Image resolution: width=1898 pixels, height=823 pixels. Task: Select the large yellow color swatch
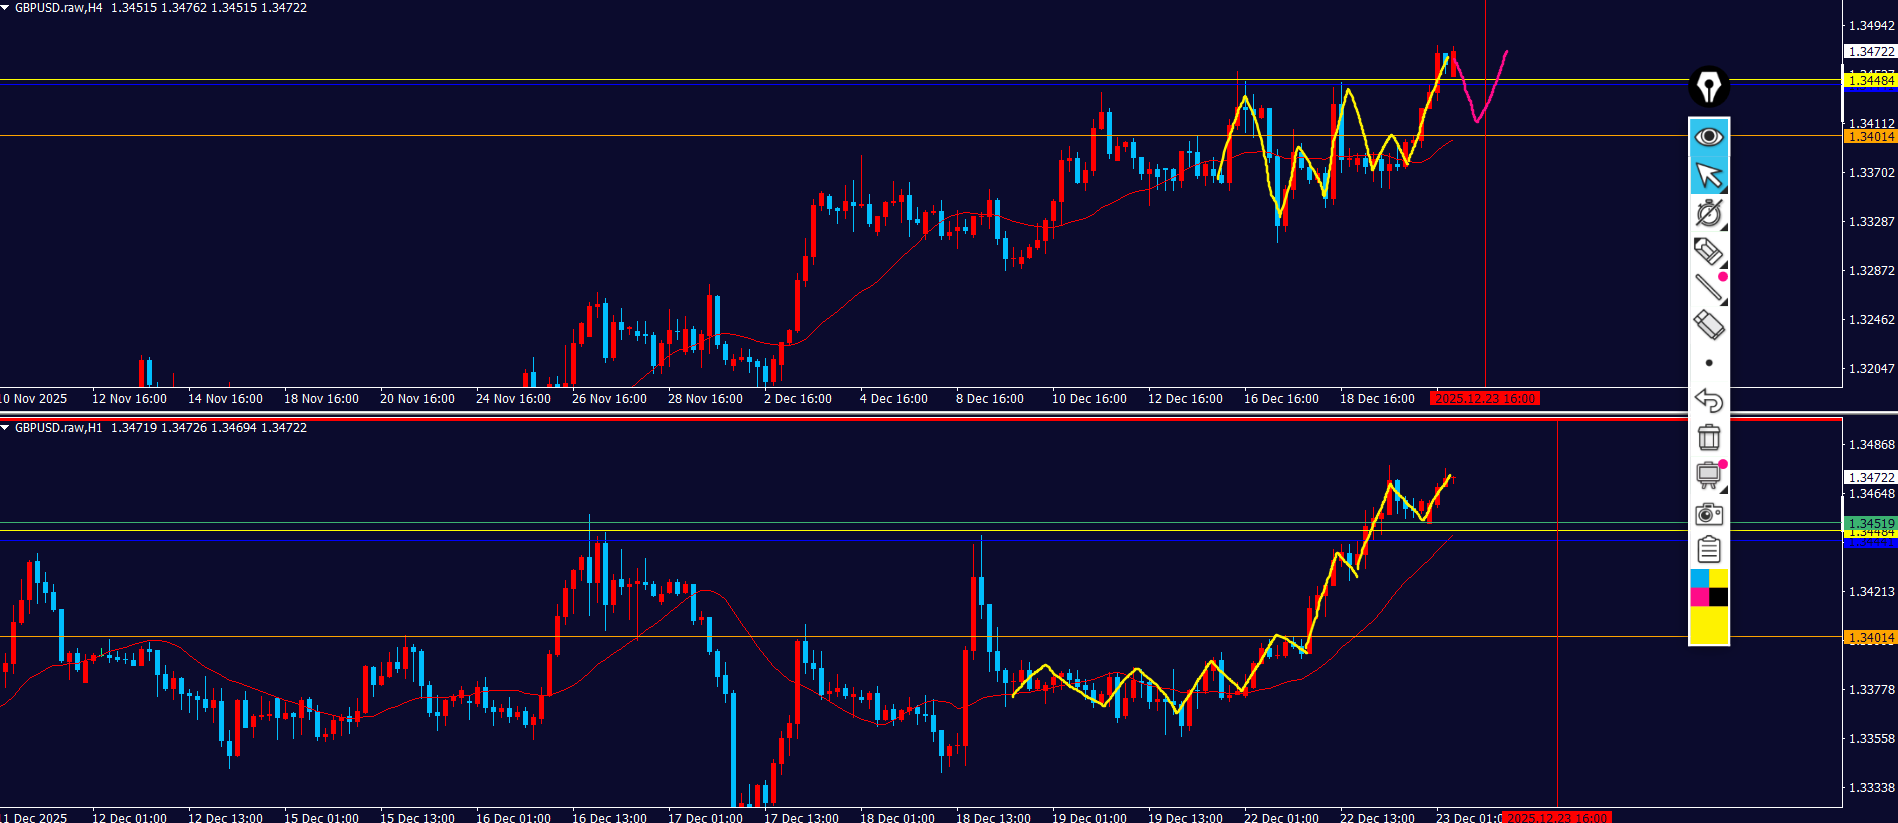point(1709,626)
